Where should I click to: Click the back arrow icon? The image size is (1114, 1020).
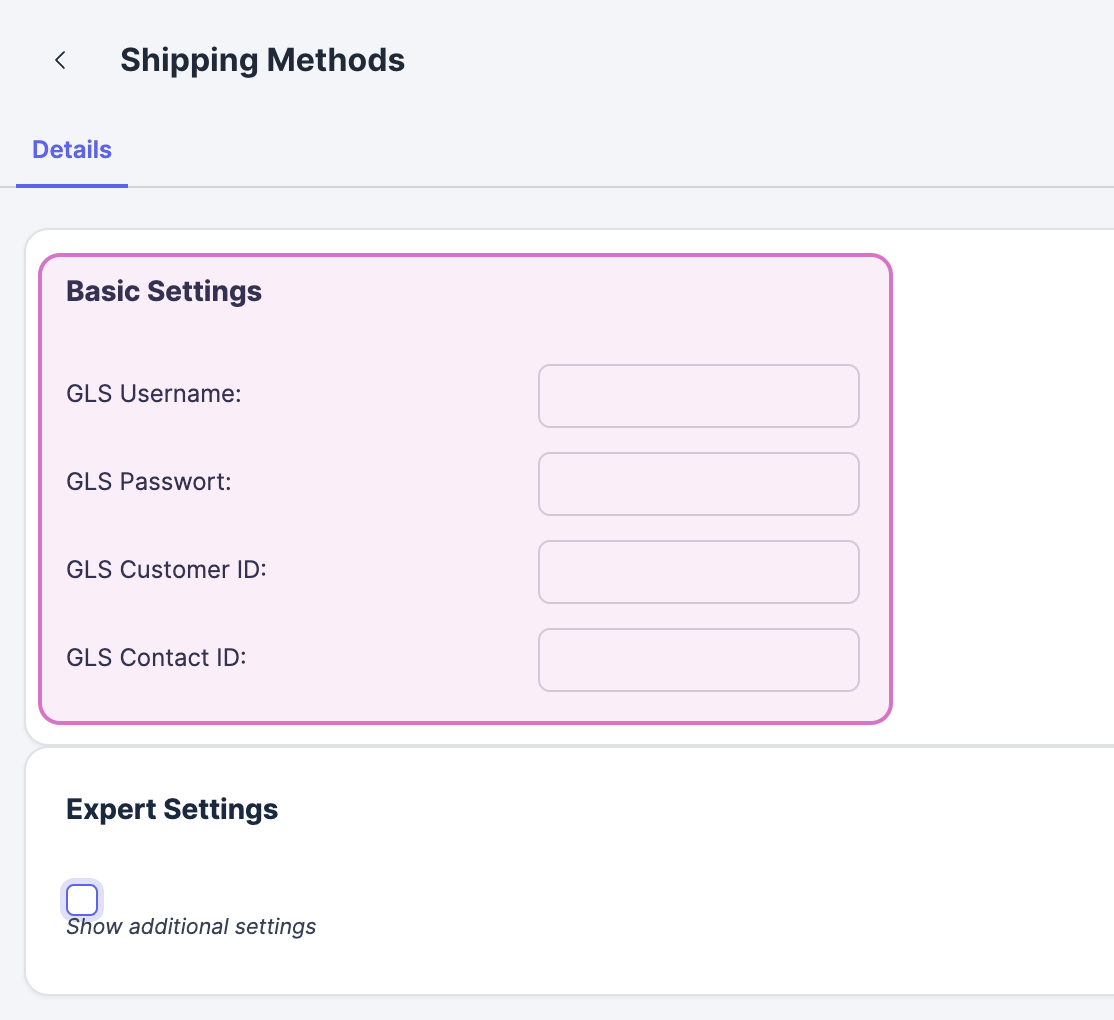coord(61,61)
